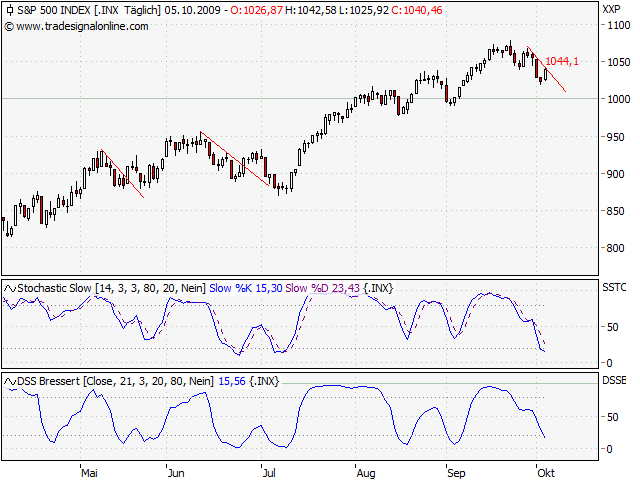Viewport: 640px width, 480px height.
Task: Click the red 1044,1 trendline label
Action: click(x=562, y=61)
